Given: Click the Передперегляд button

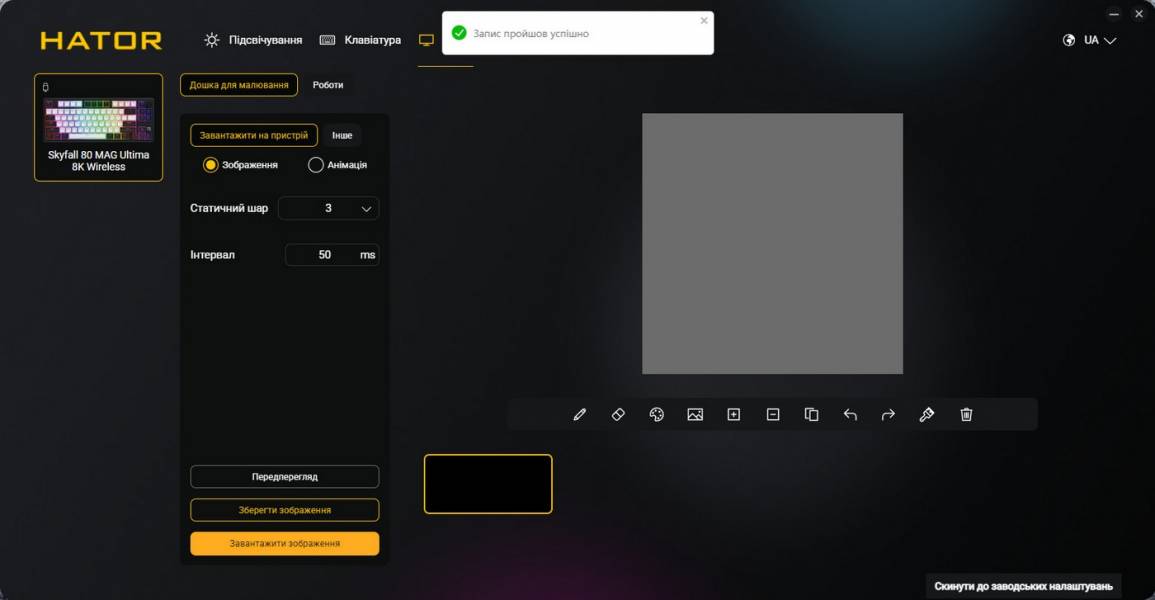Looking at the screenshot, I should coord(285,477).
